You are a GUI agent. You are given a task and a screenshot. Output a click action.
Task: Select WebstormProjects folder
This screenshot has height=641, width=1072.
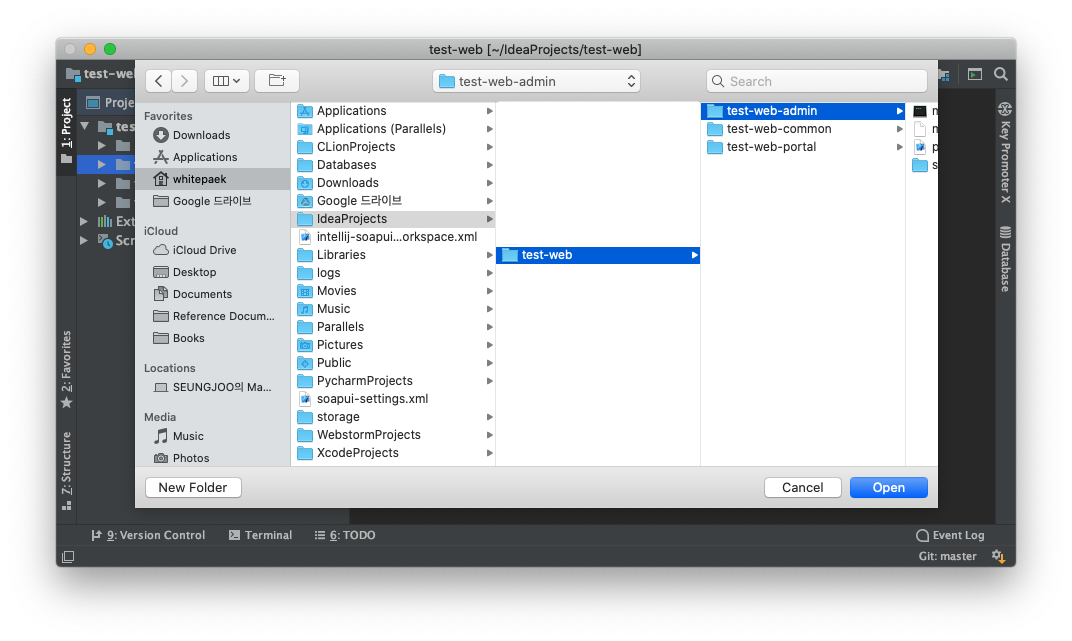pyautogui.click(x=394, y=435)
